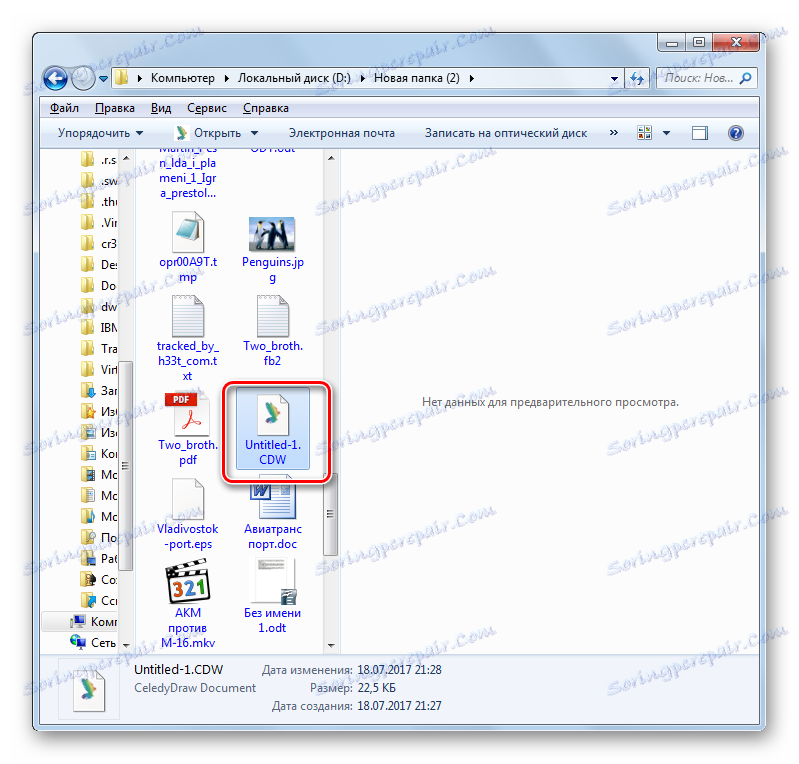
Task: Expand the arrow after Локальный диск (D:)
Action: click(x=362, y=78)
